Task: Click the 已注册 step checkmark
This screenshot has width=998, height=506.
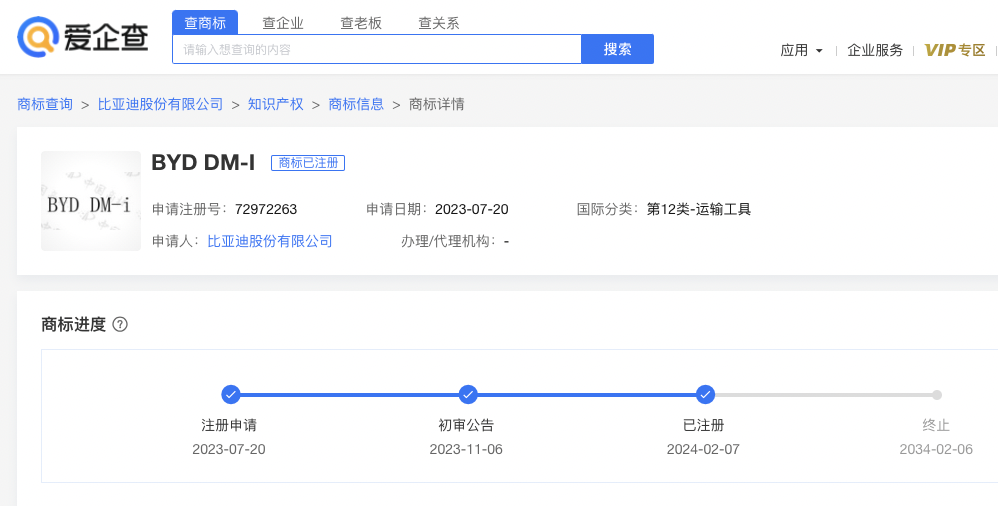Action: click(x=705, y=395)
